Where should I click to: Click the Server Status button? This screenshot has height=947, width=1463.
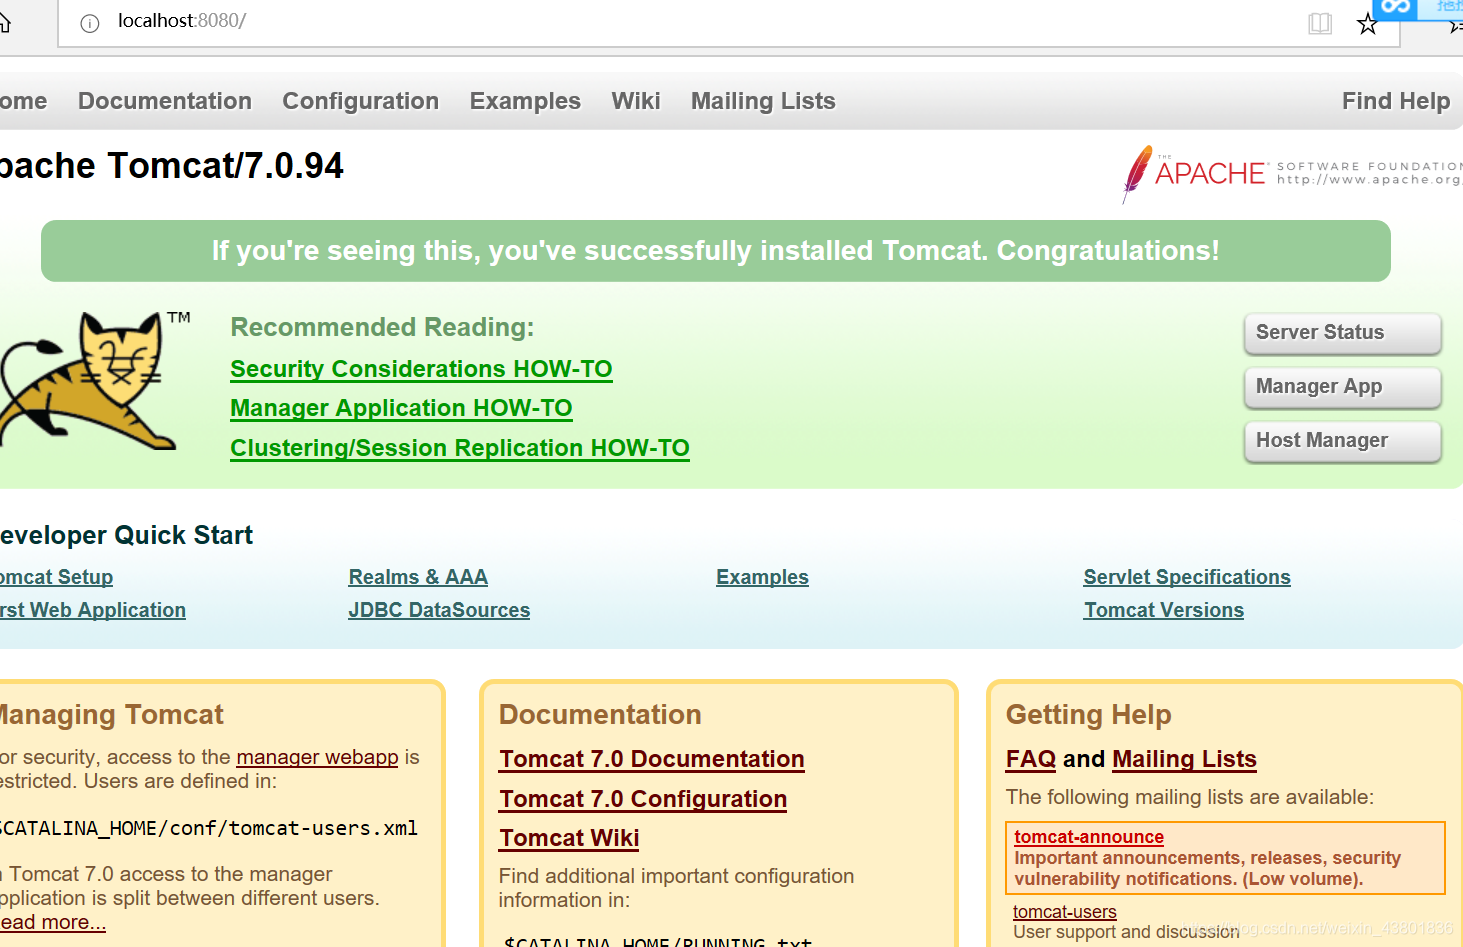[x=1342, y=333]
